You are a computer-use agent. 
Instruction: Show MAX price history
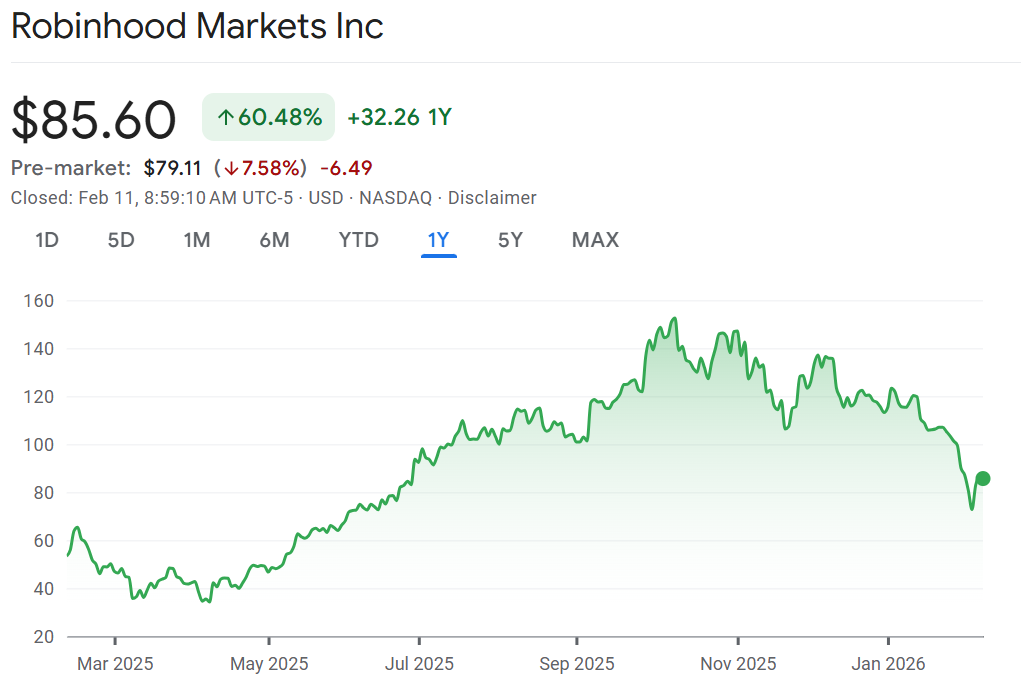point(595,240)
